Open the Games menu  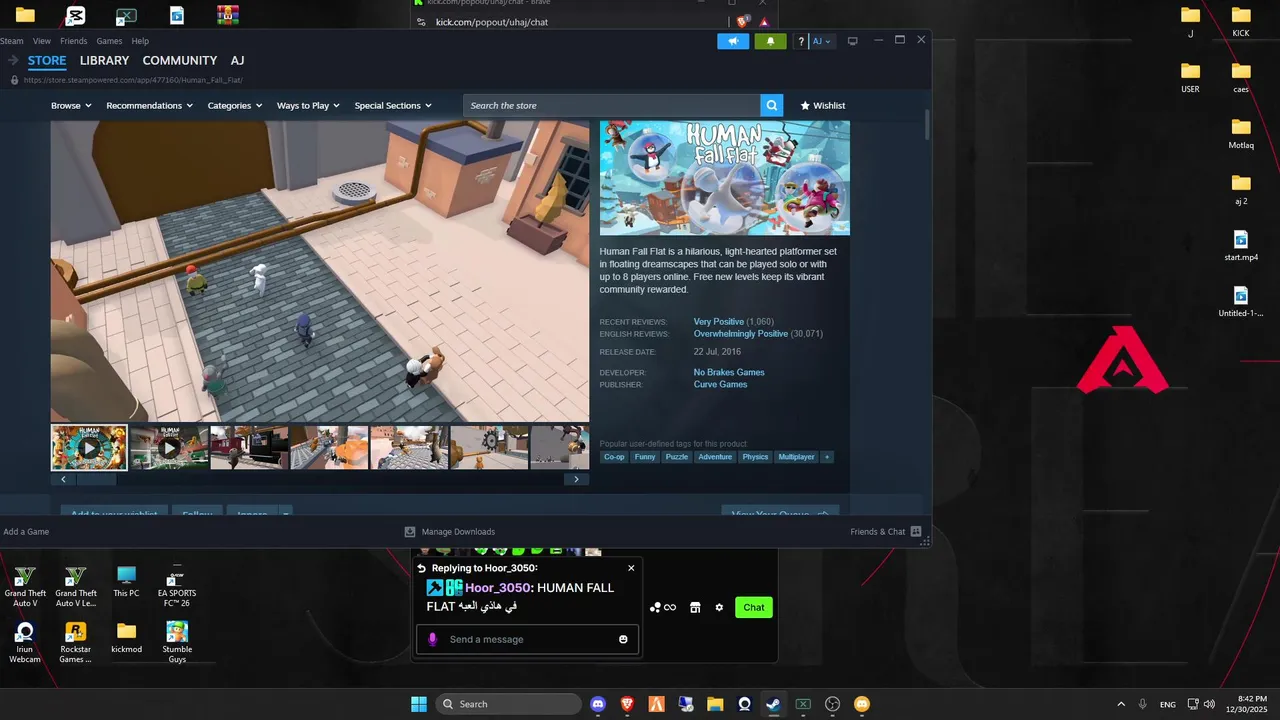coord(109,41)
